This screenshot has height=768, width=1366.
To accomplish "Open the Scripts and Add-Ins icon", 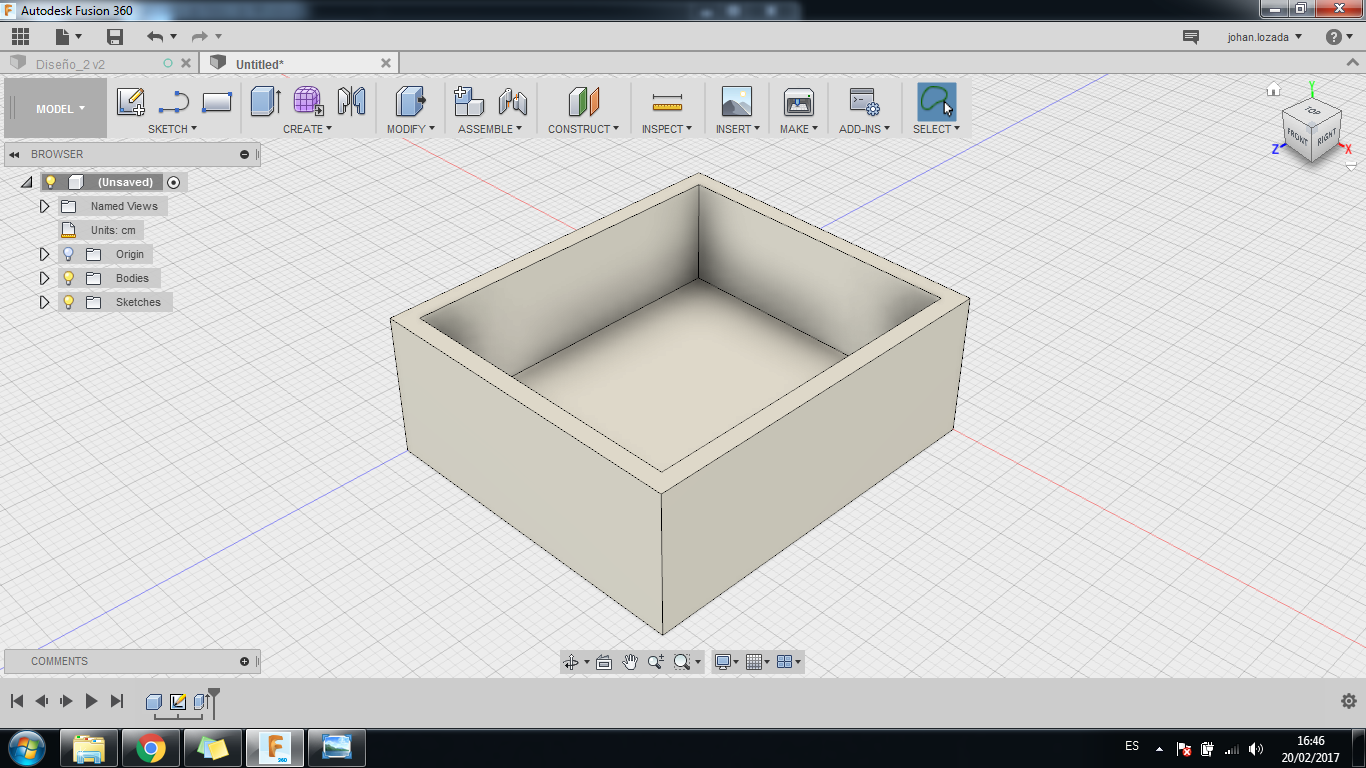I will tap(864, 102).
